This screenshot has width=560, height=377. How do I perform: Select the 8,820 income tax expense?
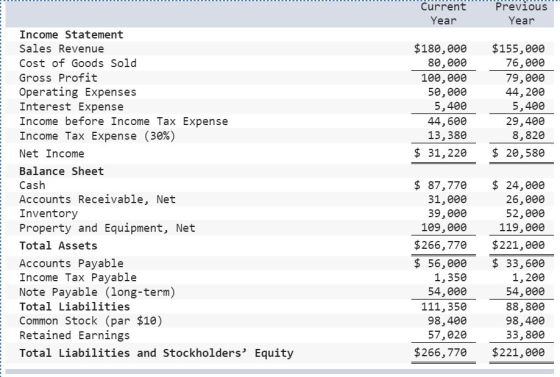[528, 135]
